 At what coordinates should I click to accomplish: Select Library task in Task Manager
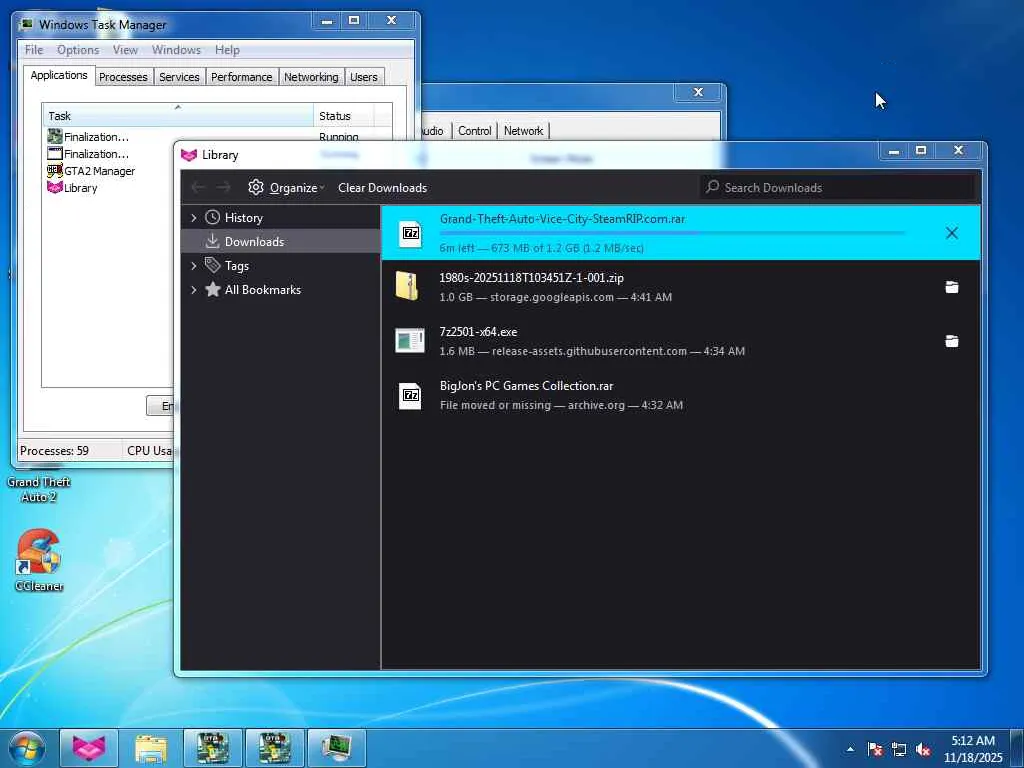(x=80, y=188)
